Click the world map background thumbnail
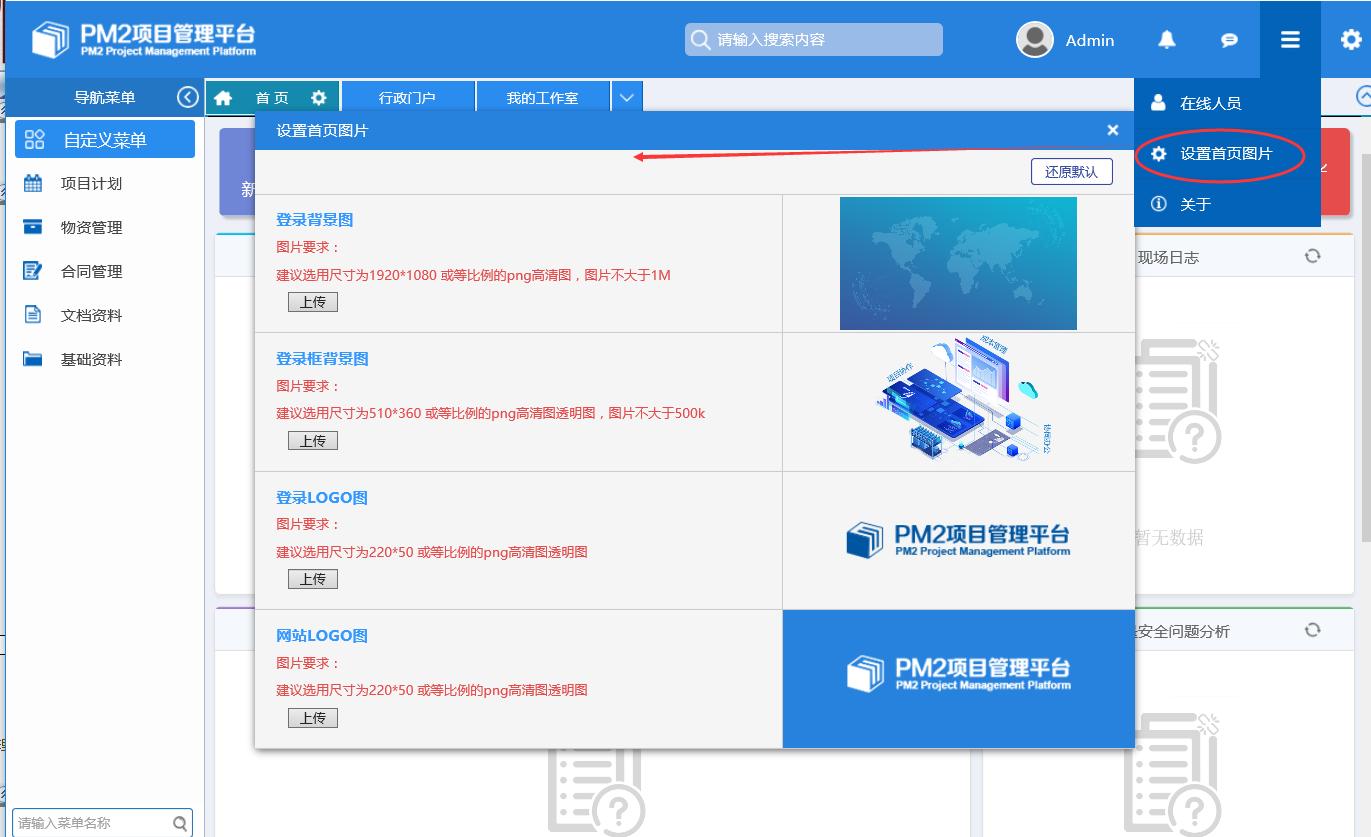1371x837 pixels. tap(958, 263)
